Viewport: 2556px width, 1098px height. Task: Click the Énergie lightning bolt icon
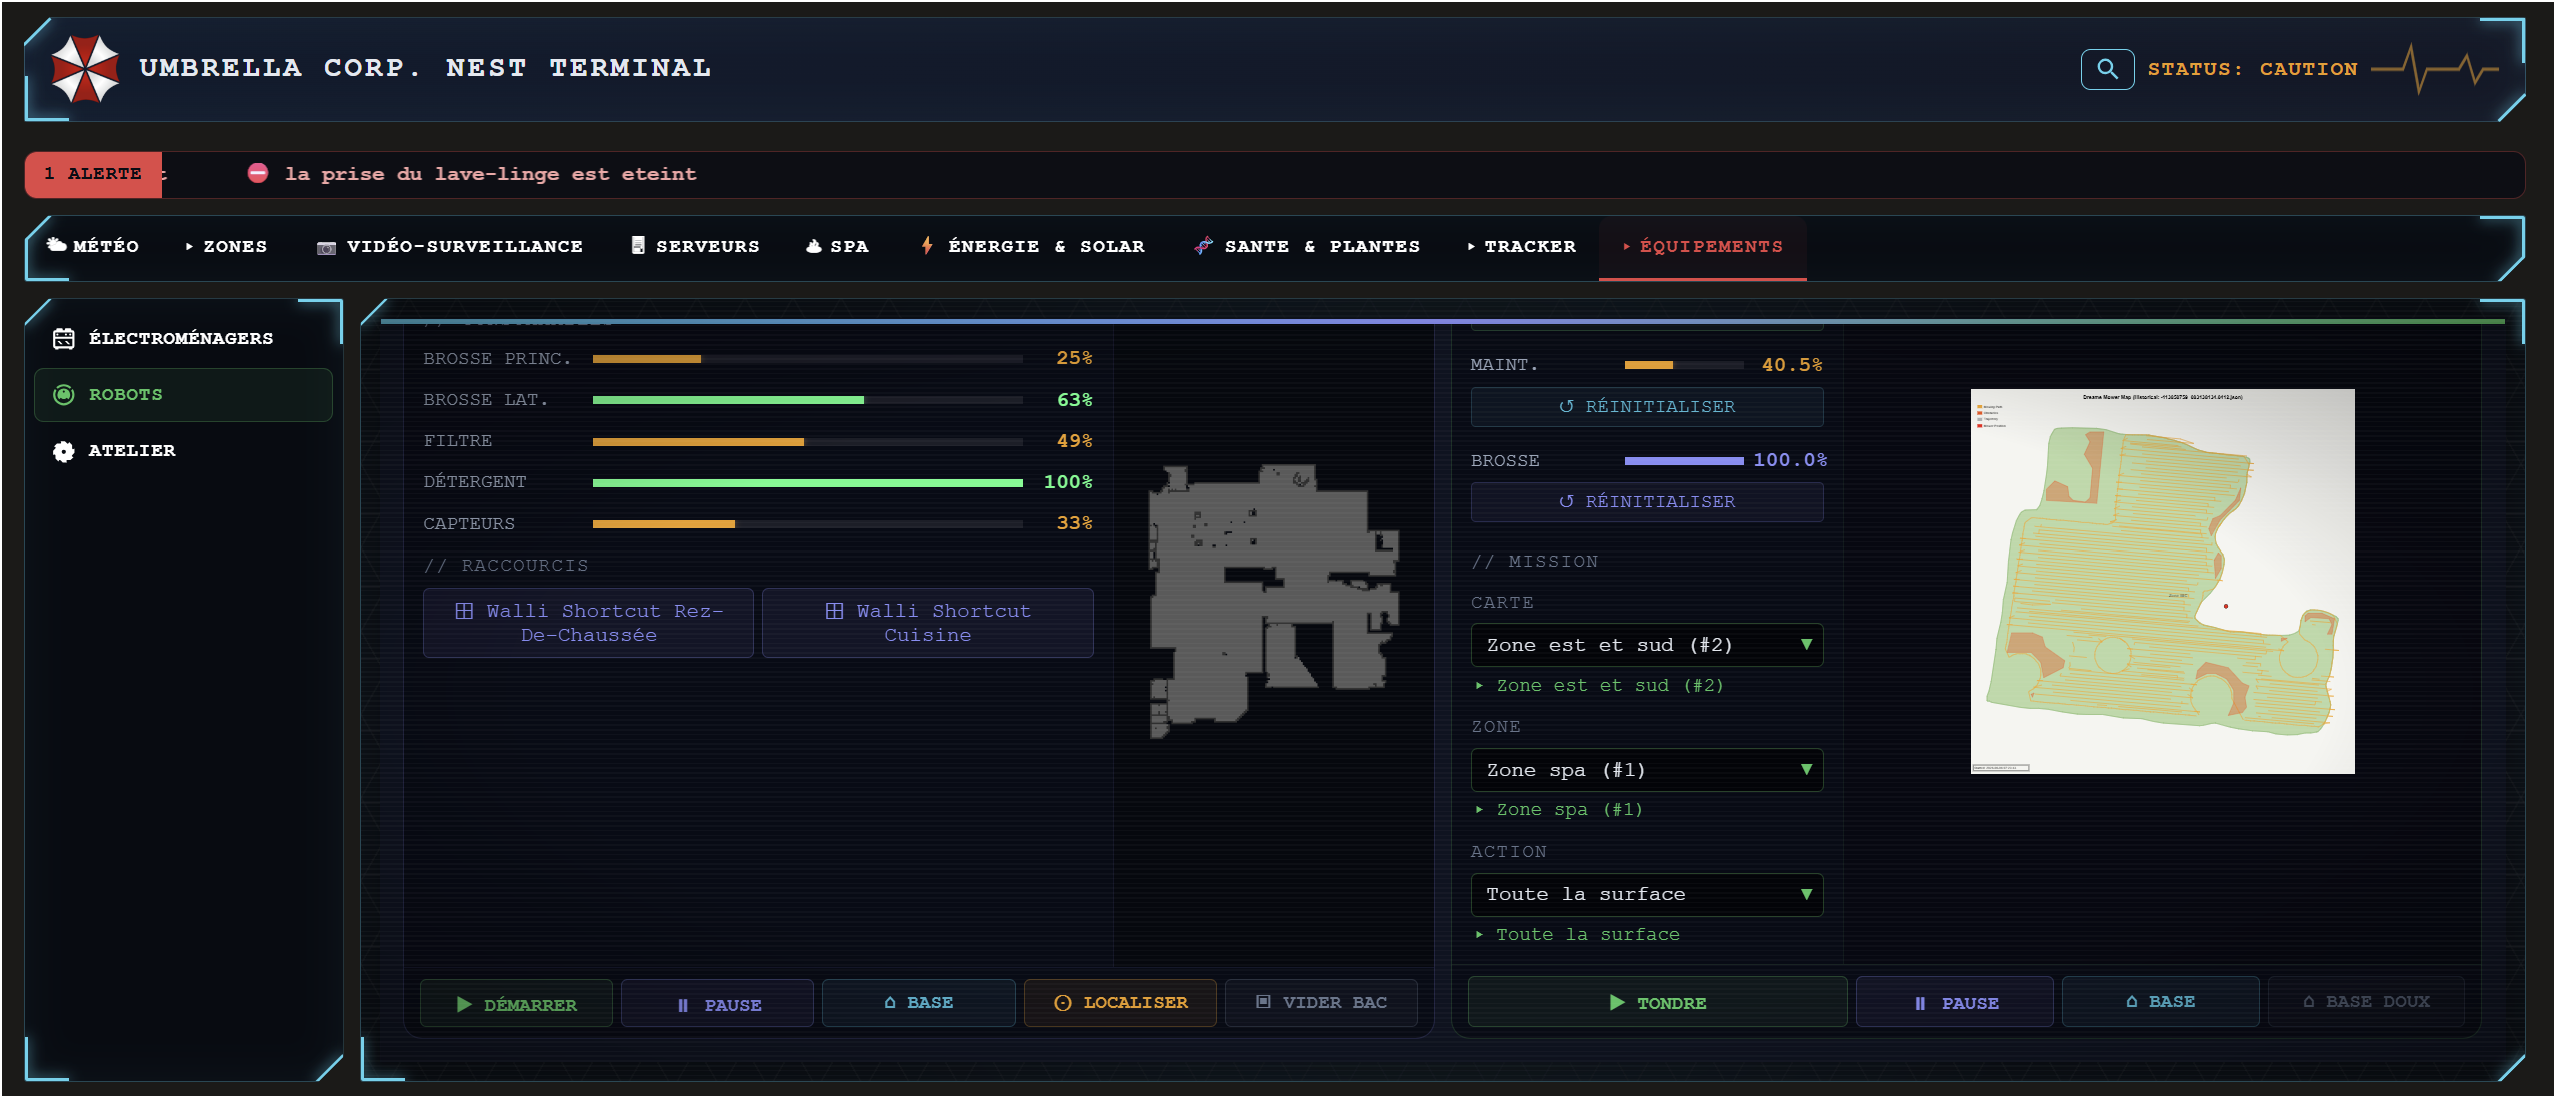(x=927, y=245)
